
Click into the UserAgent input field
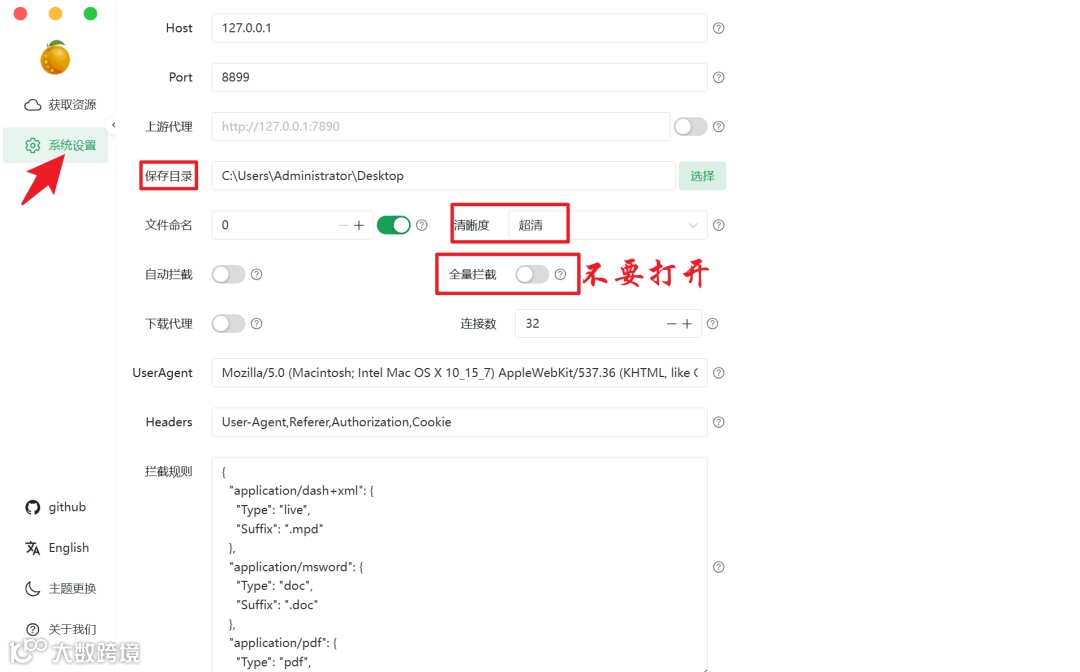459,372
